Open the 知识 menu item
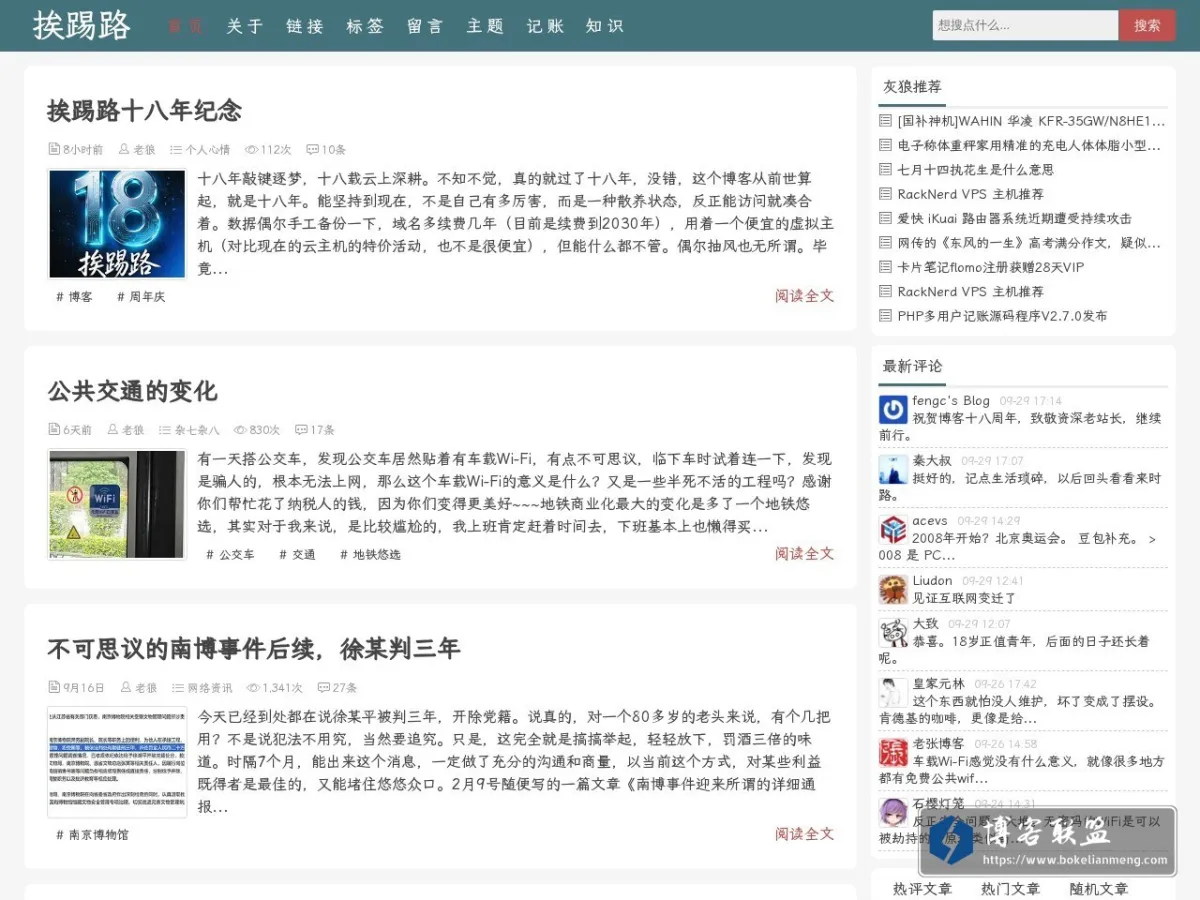 [x=604, y=26]
